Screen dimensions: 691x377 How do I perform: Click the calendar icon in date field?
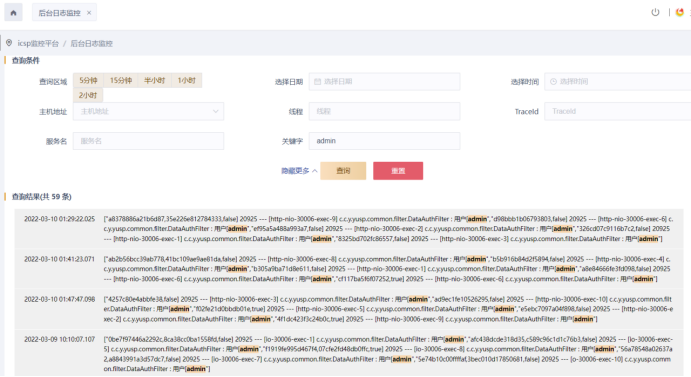[317, 82]
